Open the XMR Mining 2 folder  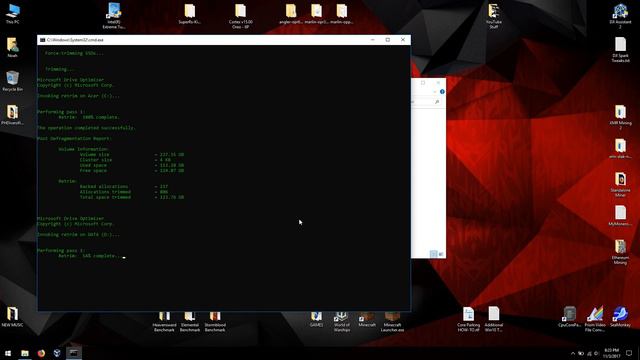coord(620,117)
